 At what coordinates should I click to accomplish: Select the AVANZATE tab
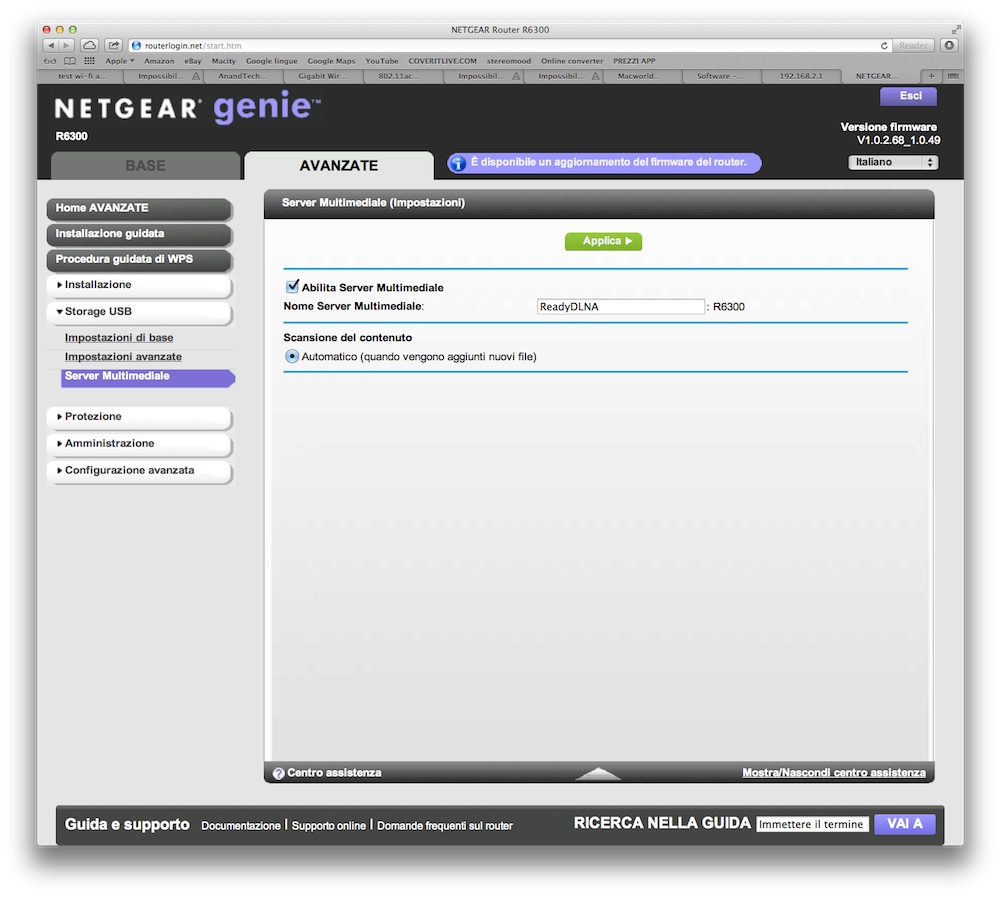[339, 165]
